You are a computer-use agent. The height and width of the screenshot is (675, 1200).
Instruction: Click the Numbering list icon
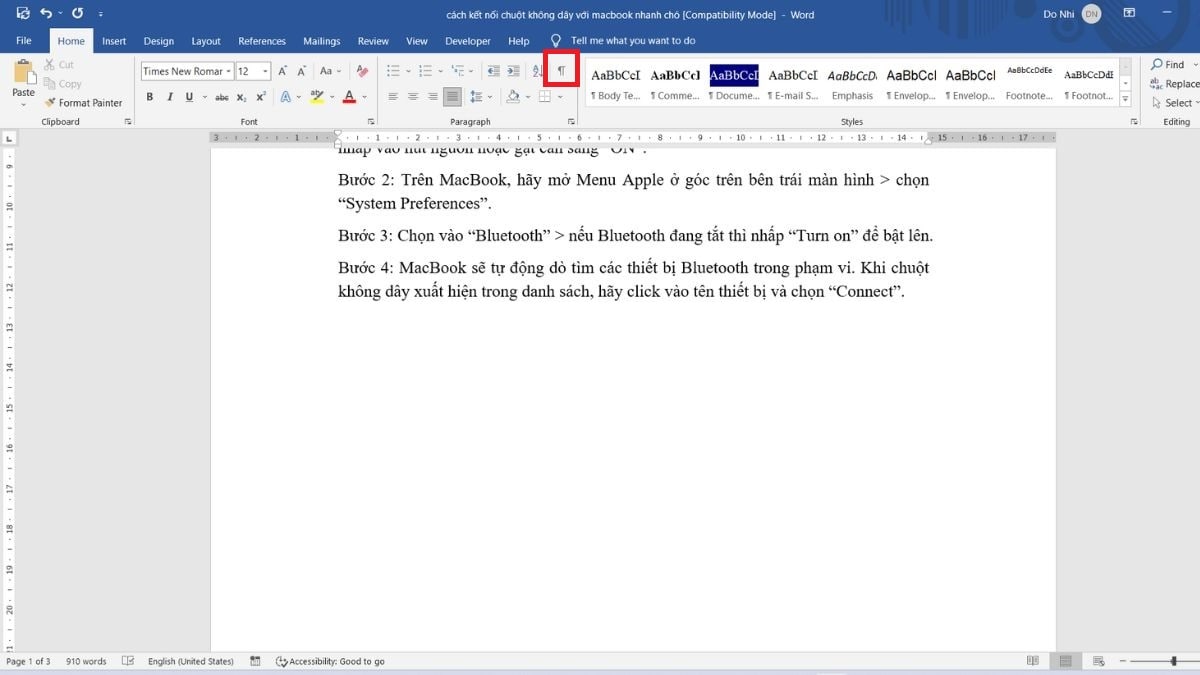click(x=426, y=71)
